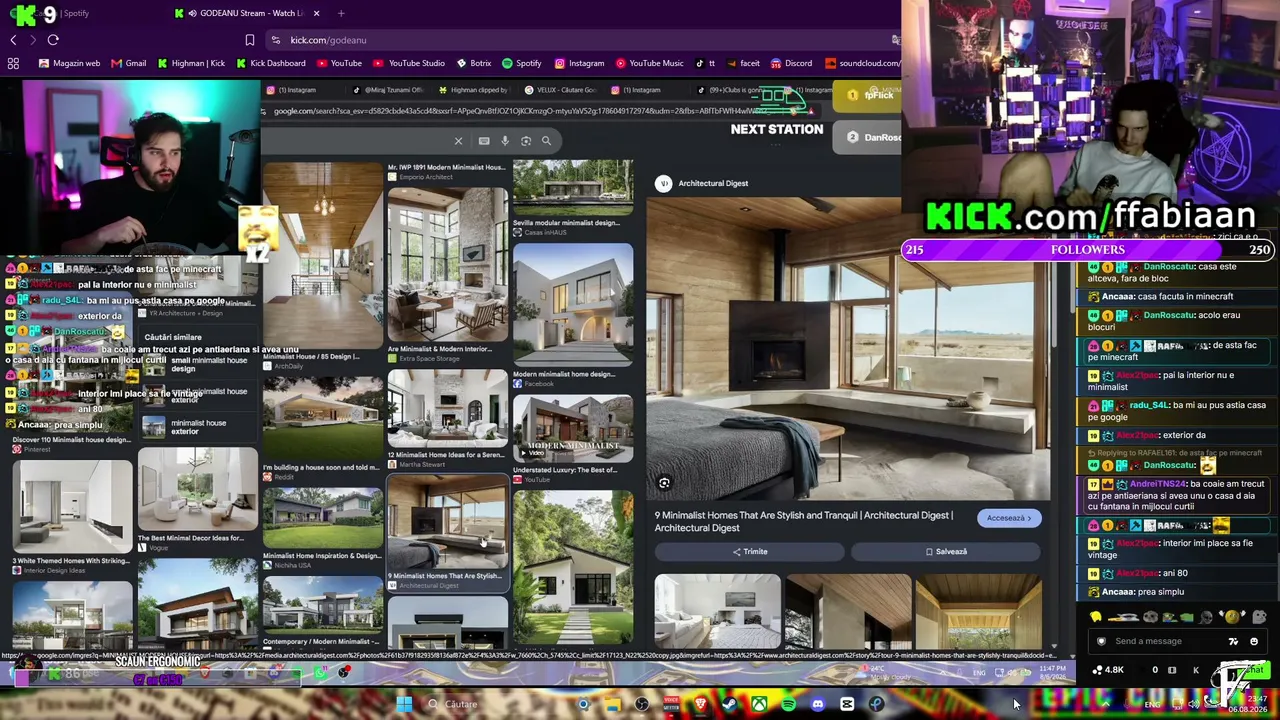The height and width of the screenshot is (720, 1280).
Task: Open the YouTube Music bookmark
Action: pos(649,63)
